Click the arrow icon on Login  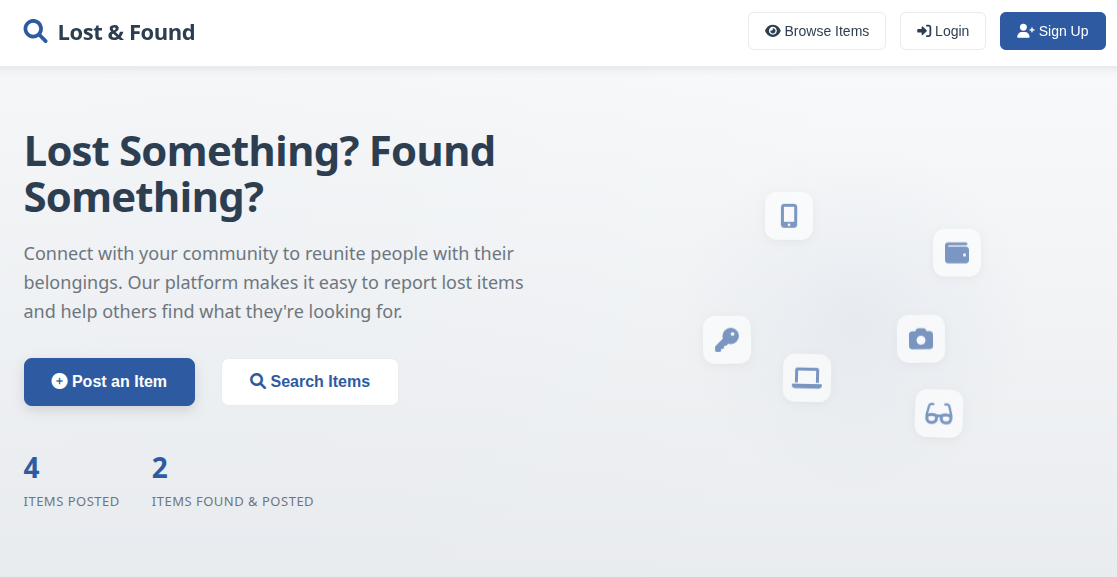point(924,31)
